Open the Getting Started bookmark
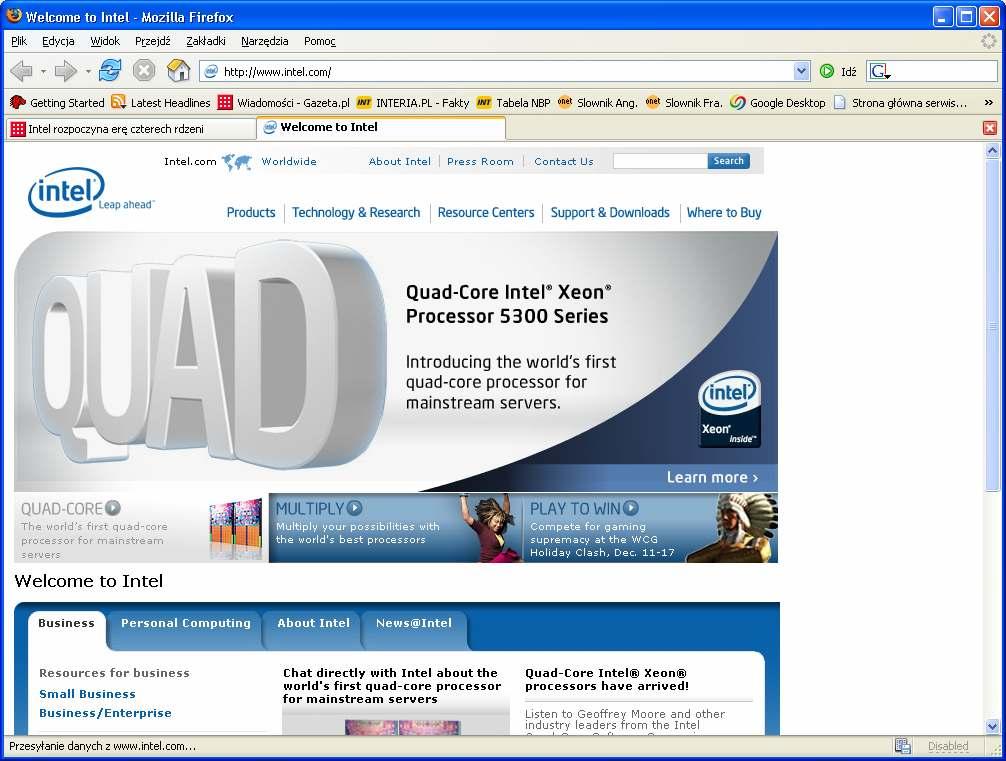 click(57, 103)
